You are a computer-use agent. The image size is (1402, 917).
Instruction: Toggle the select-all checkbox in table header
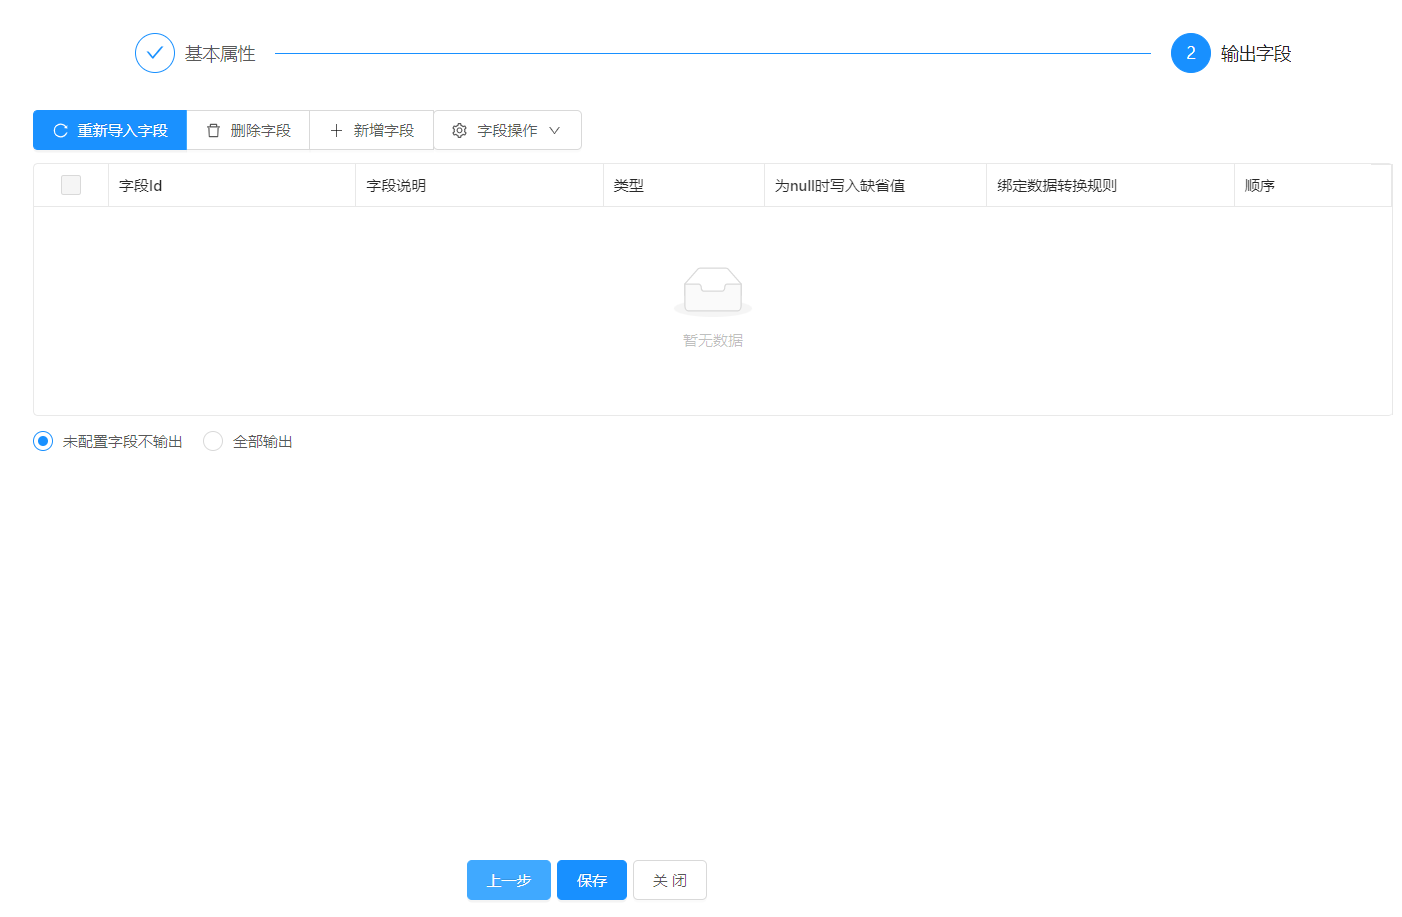coord(71,185)
